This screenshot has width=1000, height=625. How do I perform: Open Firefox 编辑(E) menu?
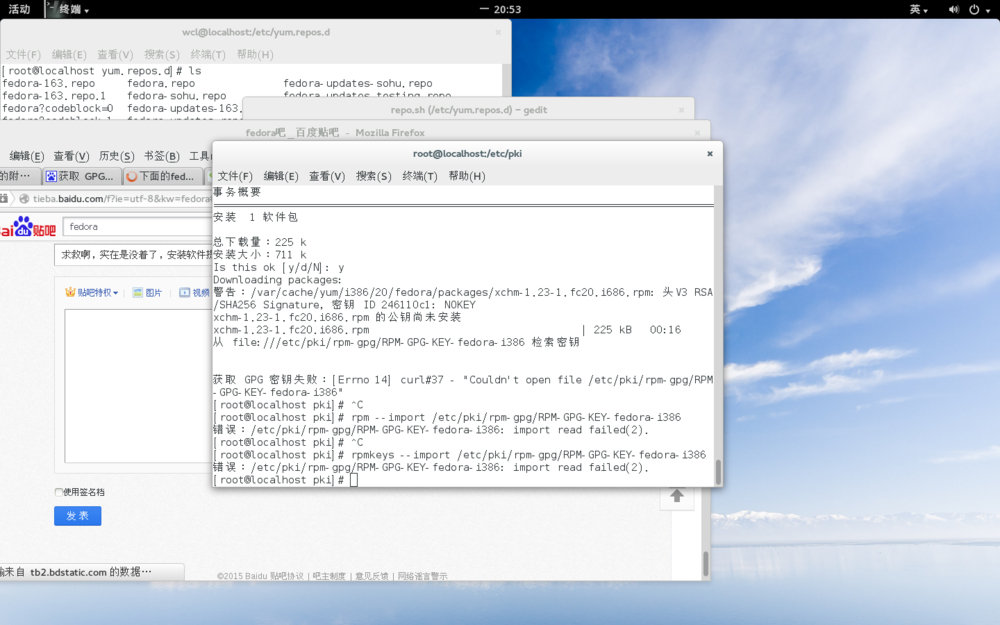[26, 156]
